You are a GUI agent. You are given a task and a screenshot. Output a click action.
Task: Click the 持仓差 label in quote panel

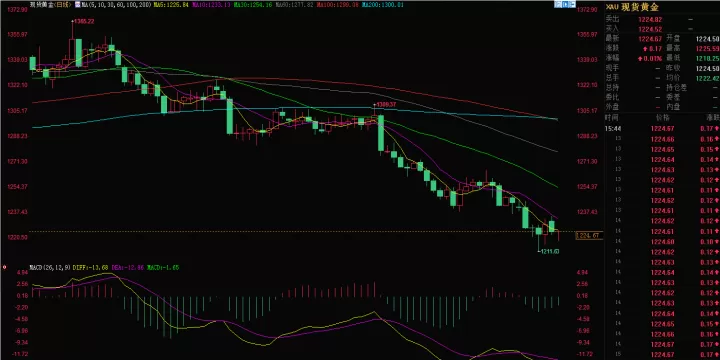click(676, 87)
